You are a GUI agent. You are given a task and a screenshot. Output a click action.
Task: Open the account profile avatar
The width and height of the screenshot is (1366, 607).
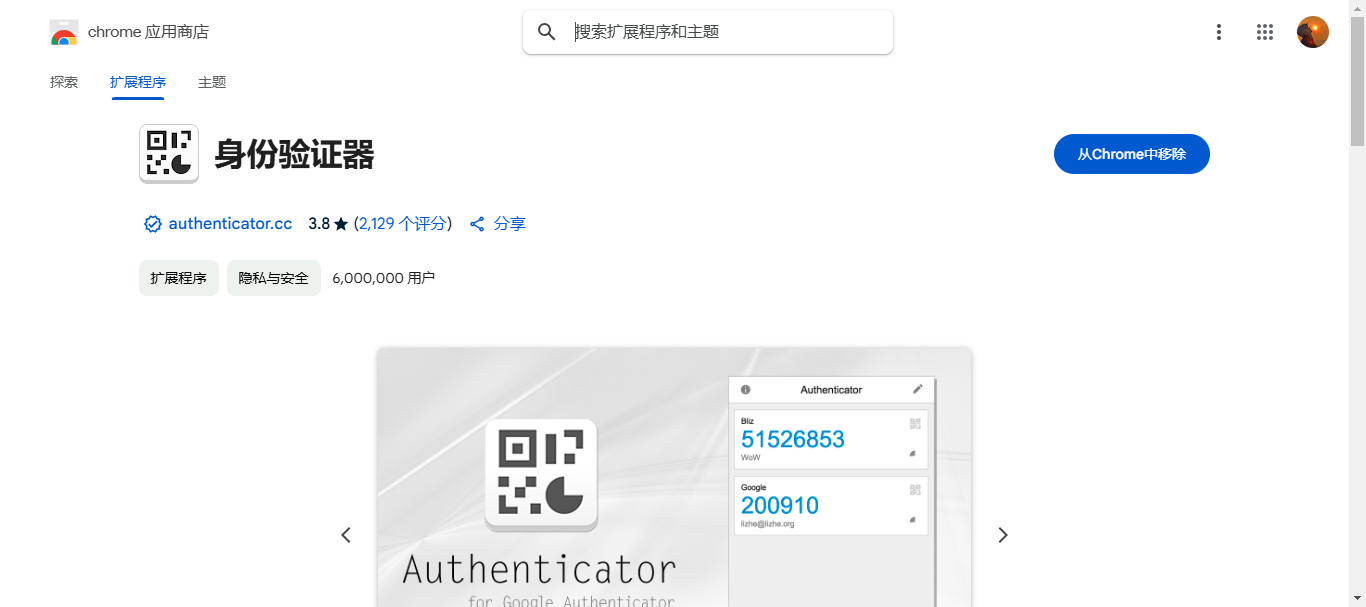pos(1313,32)
